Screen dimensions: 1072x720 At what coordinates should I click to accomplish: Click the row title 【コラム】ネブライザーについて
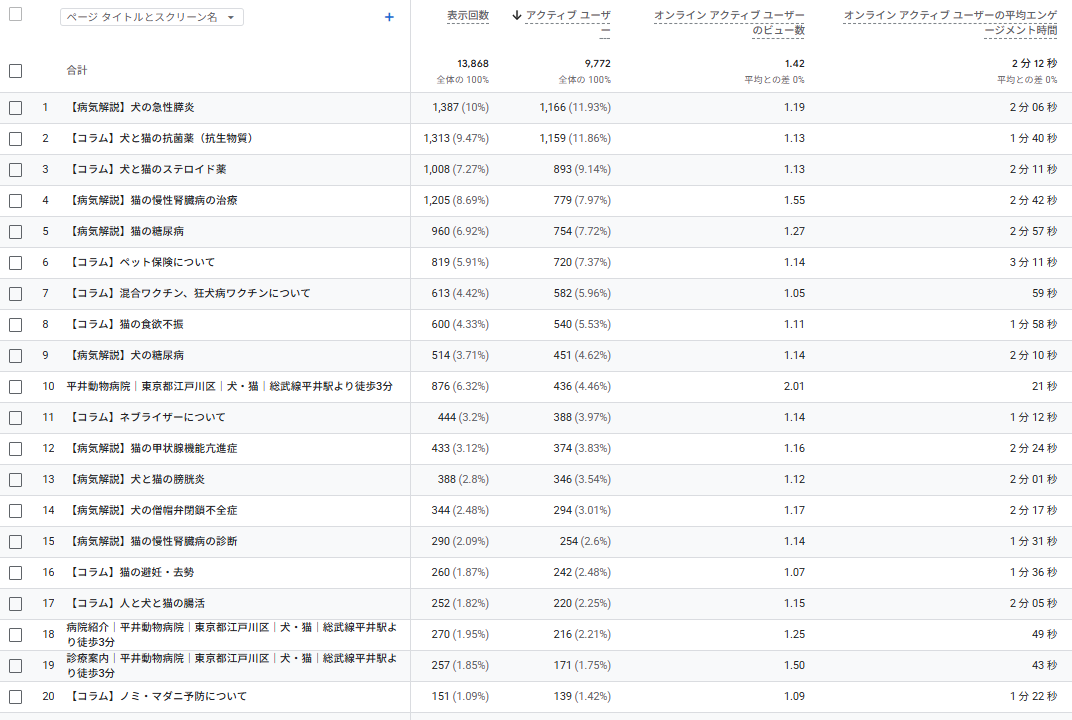pos(146,417)
